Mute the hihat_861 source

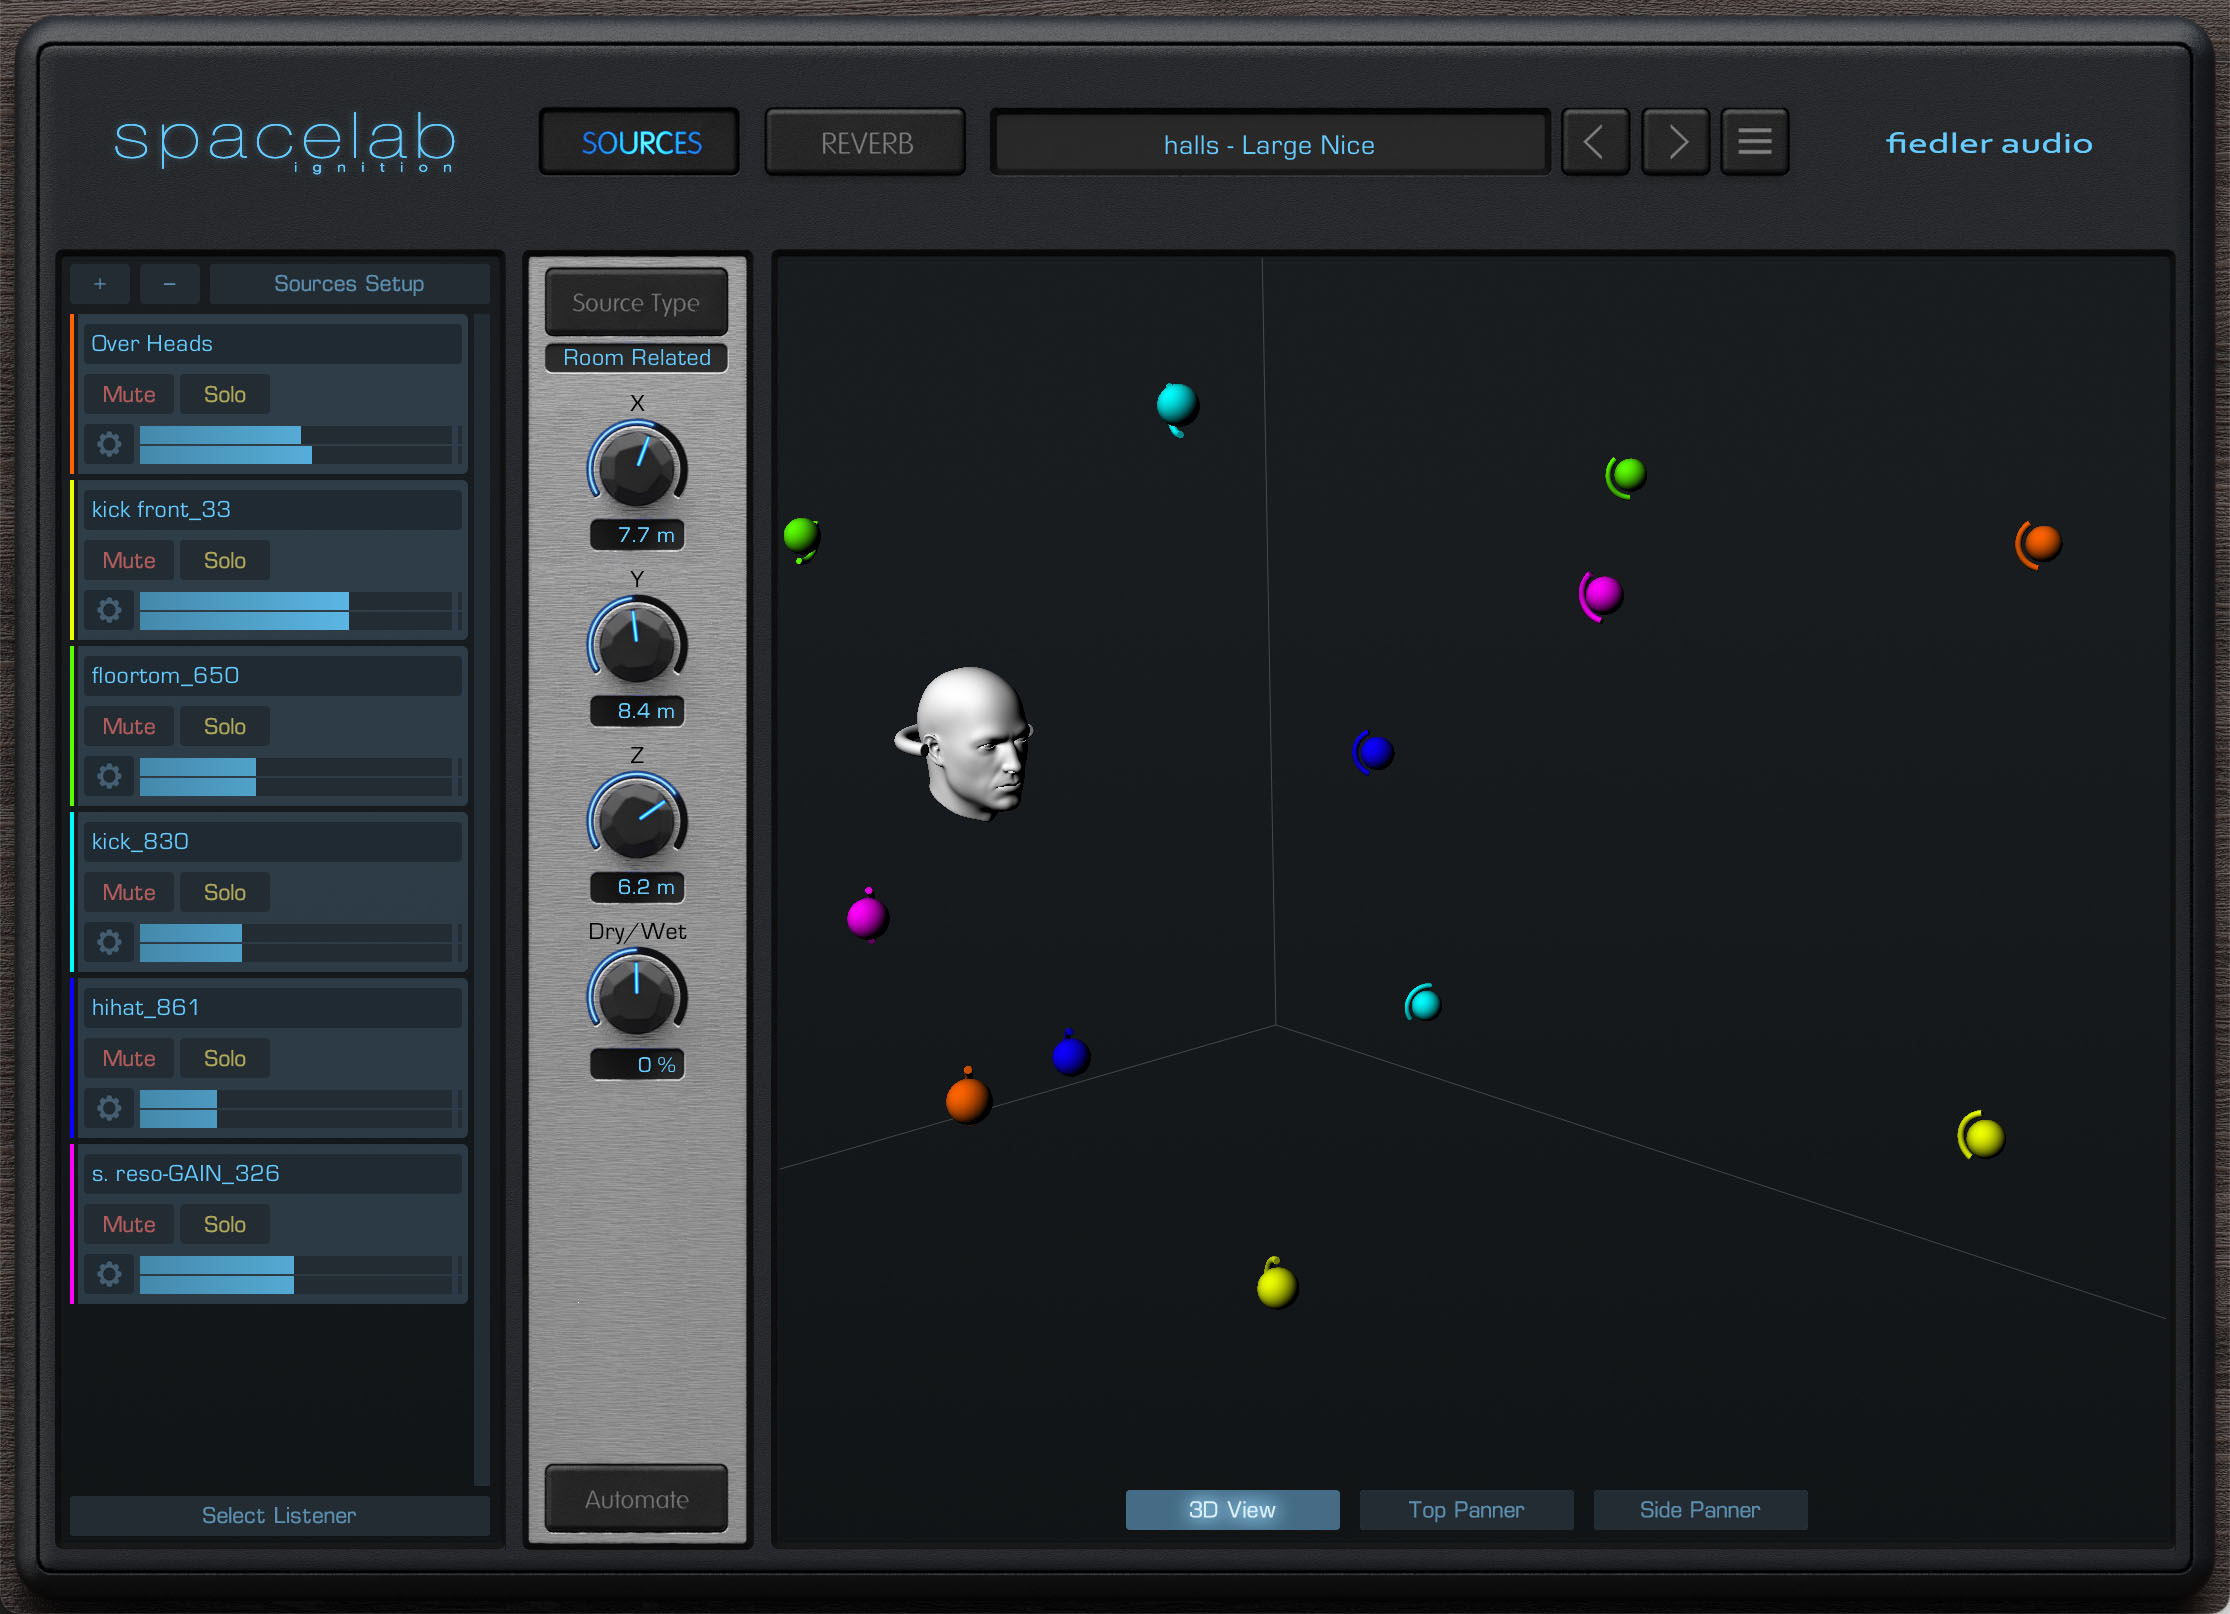[129, 1058]
